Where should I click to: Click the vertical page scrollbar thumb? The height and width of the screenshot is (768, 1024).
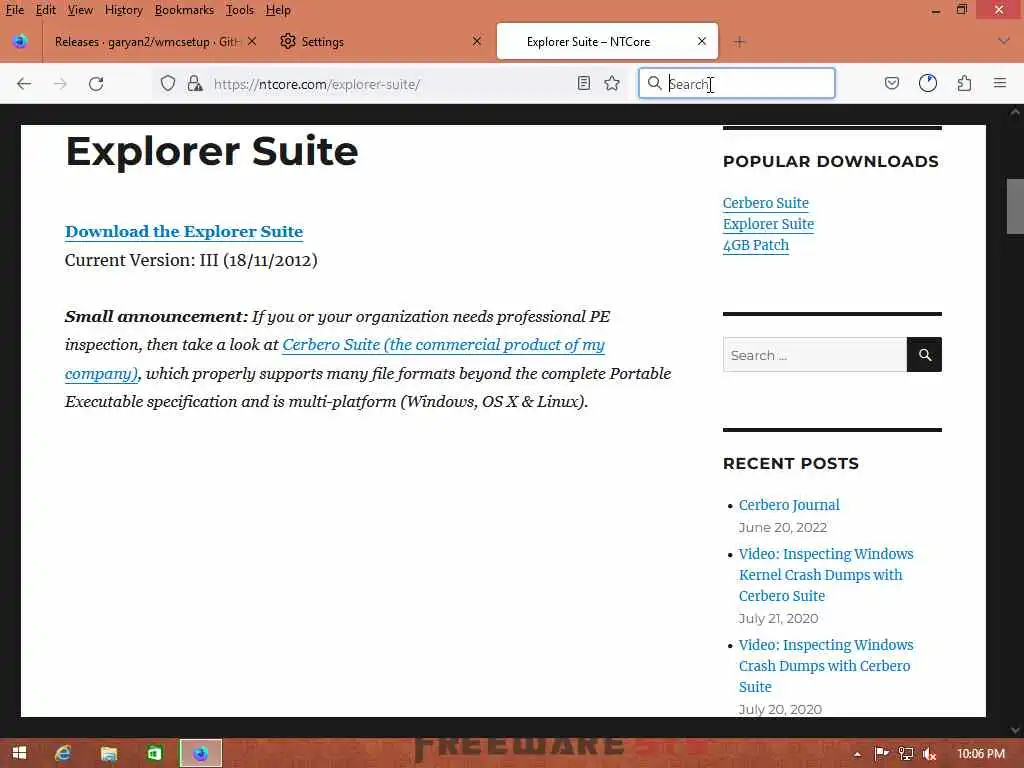pyautogui.click(x=1015, y=206)
